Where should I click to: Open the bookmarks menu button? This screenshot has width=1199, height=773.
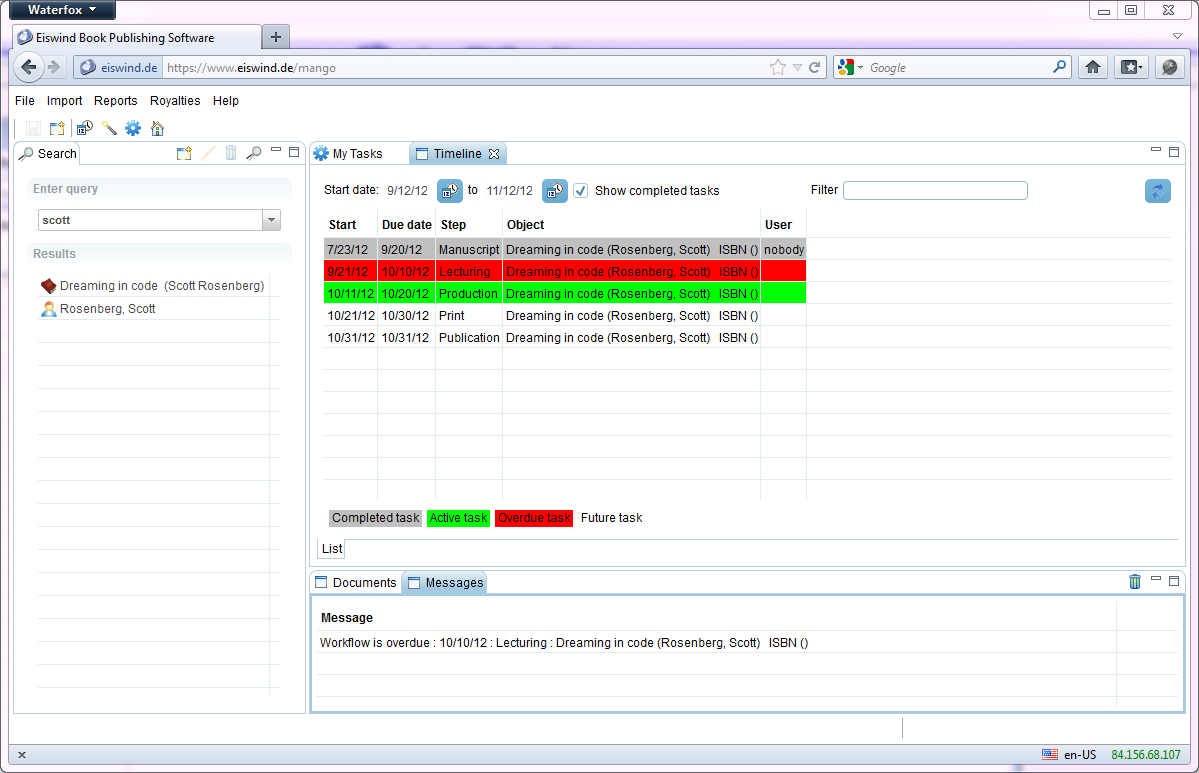click(1131, 67)
